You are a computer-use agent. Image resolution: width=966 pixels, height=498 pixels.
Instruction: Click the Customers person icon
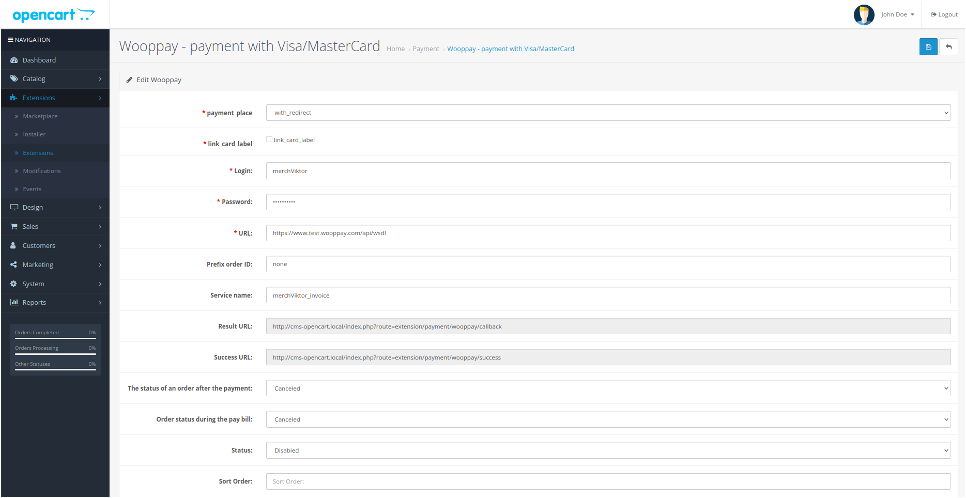point(14,245)
